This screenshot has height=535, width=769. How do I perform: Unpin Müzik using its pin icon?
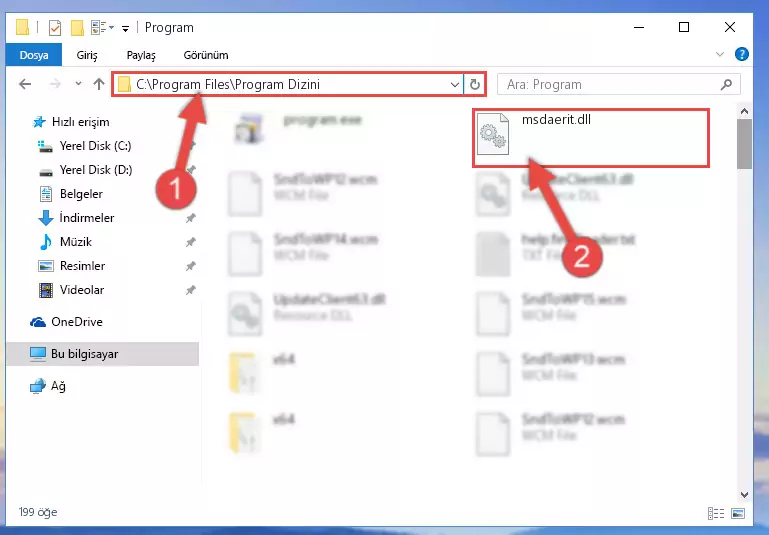190,242
